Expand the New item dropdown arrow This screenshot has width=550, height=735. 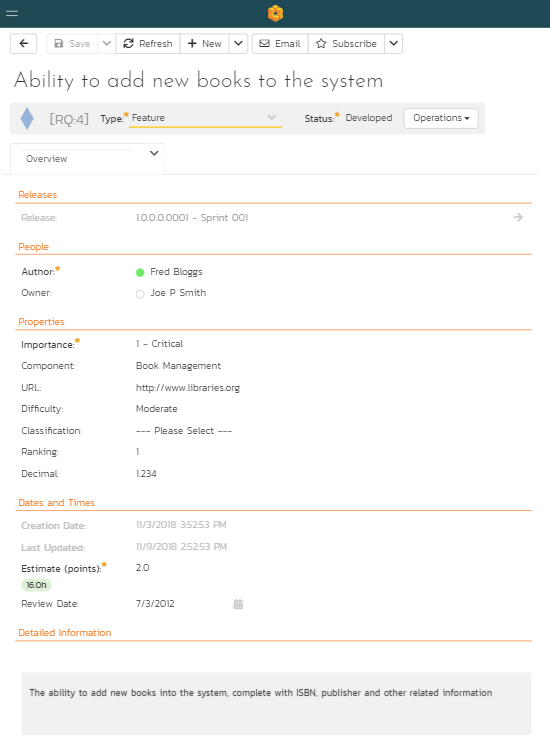click(238, 44)
